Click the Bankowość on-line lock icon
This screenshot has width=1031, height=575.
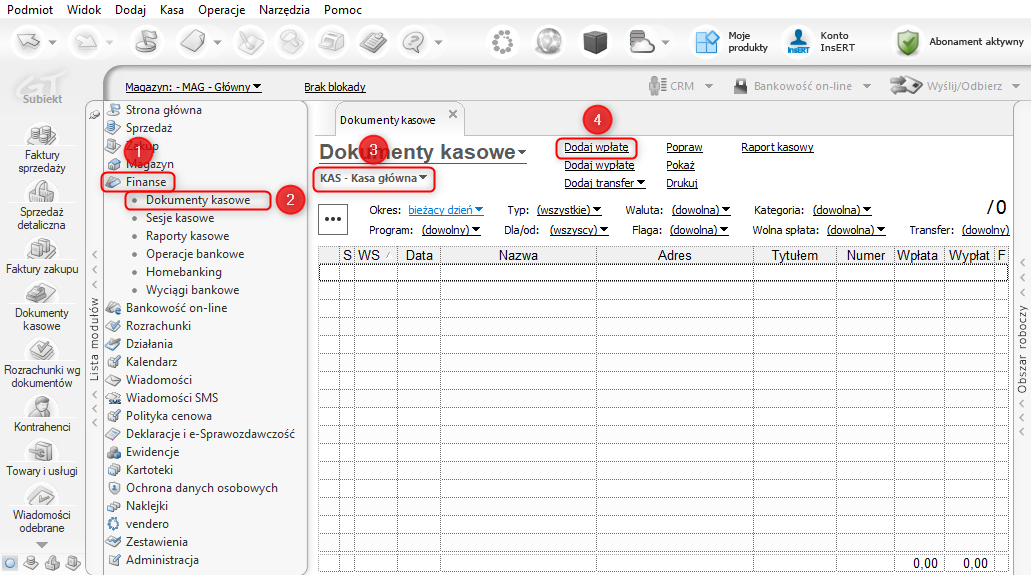(740, 86)
